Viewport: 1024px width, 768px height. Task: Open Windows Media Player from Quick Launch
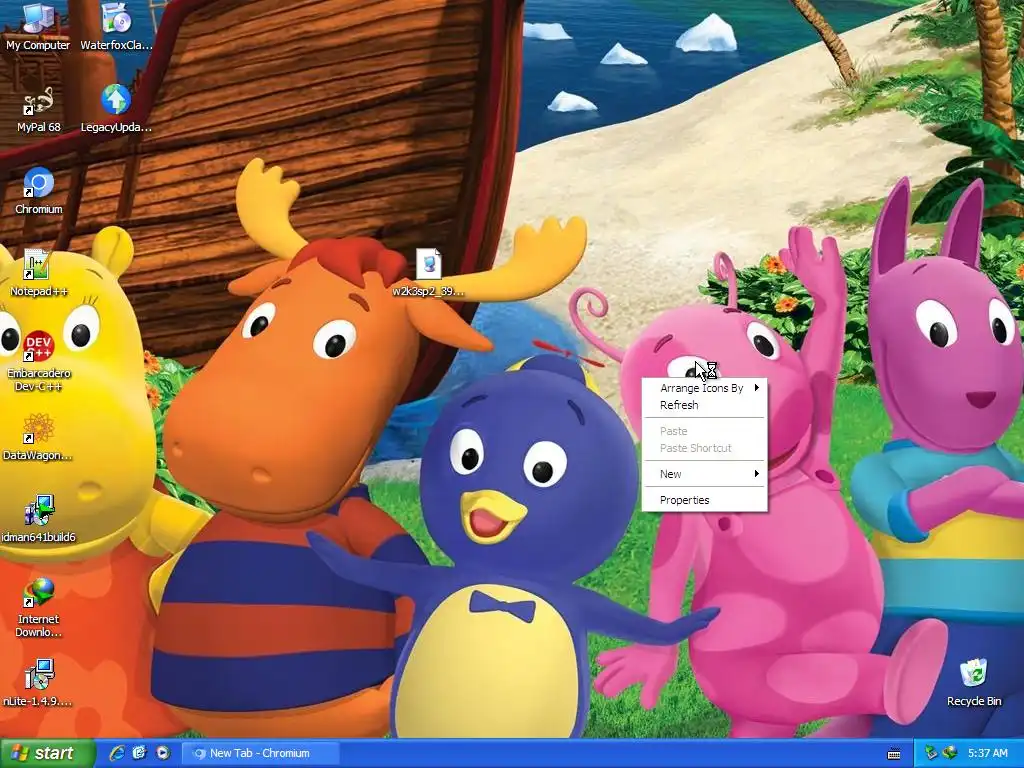163,753
